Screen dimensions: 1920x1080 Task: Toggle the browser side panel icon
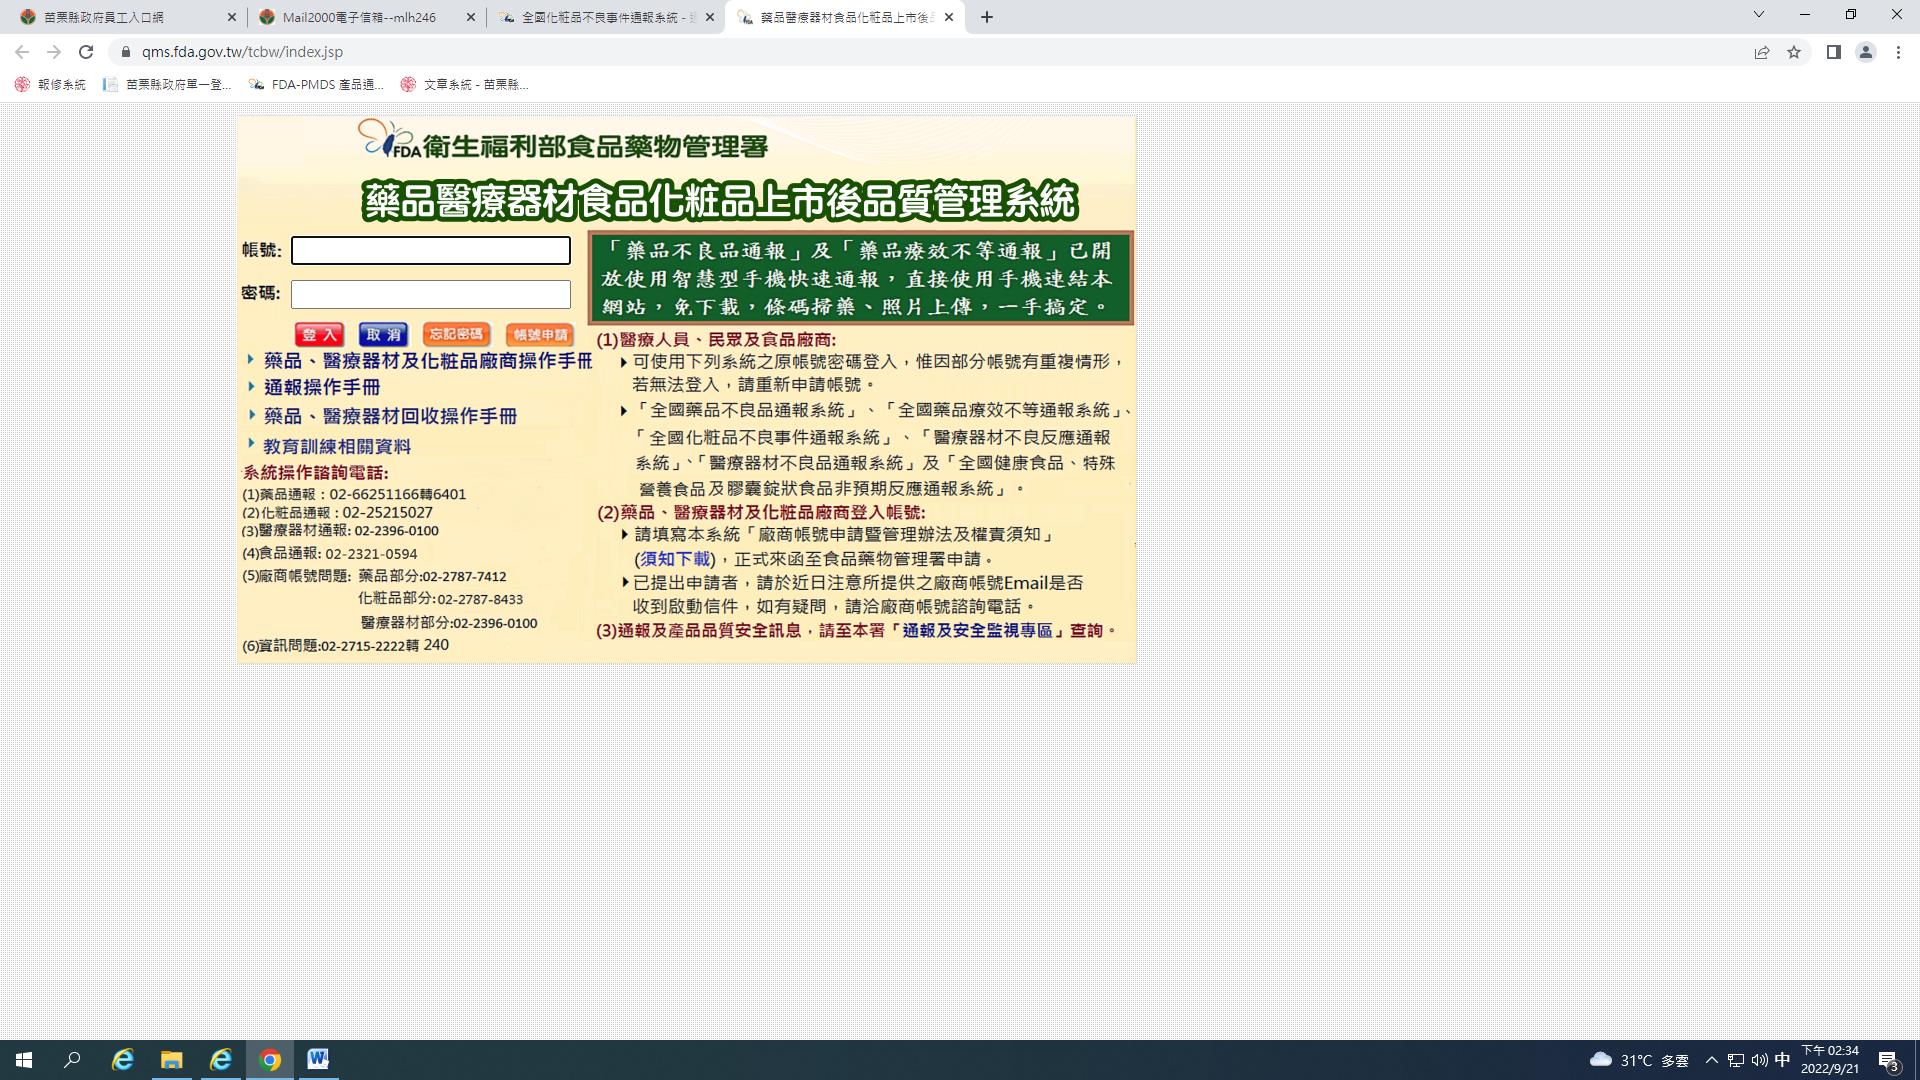coord(1834,52)
